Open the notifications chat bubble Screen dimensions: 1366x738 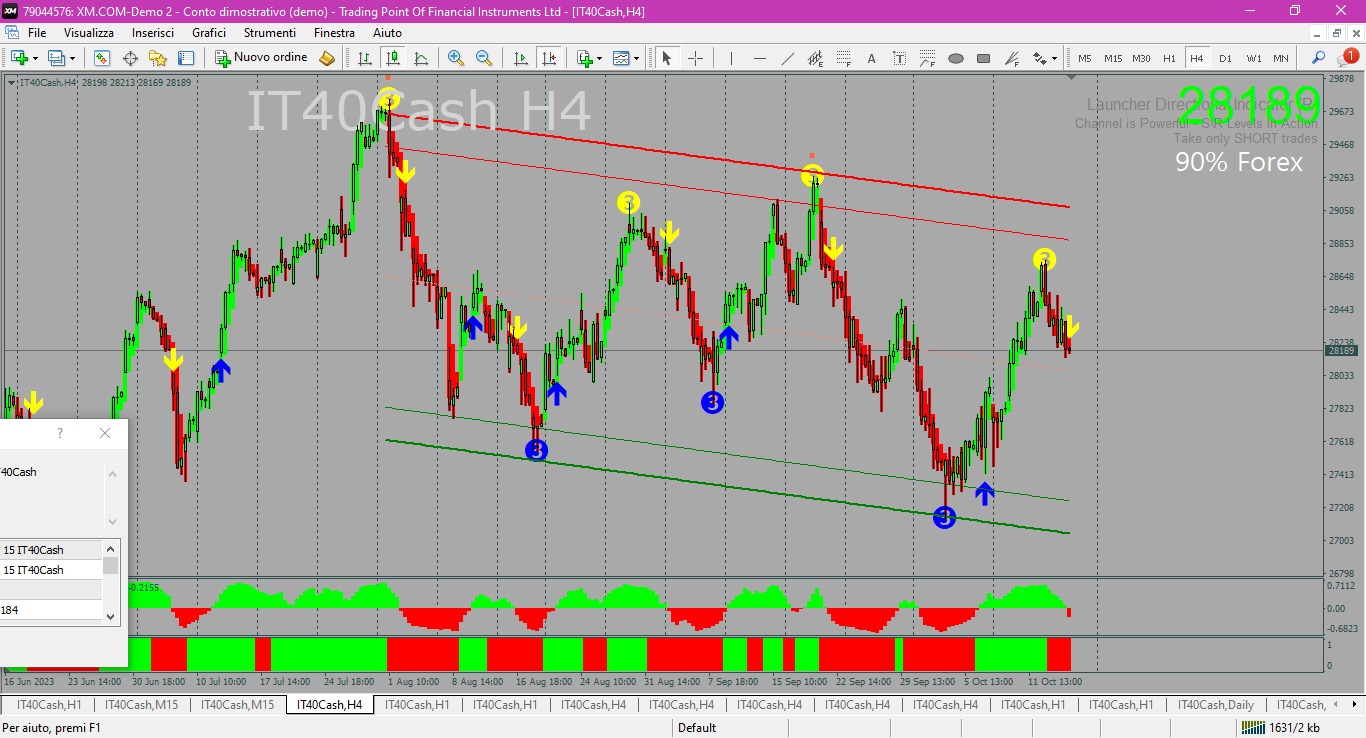pyautogui.click(x=1348, y=58)
